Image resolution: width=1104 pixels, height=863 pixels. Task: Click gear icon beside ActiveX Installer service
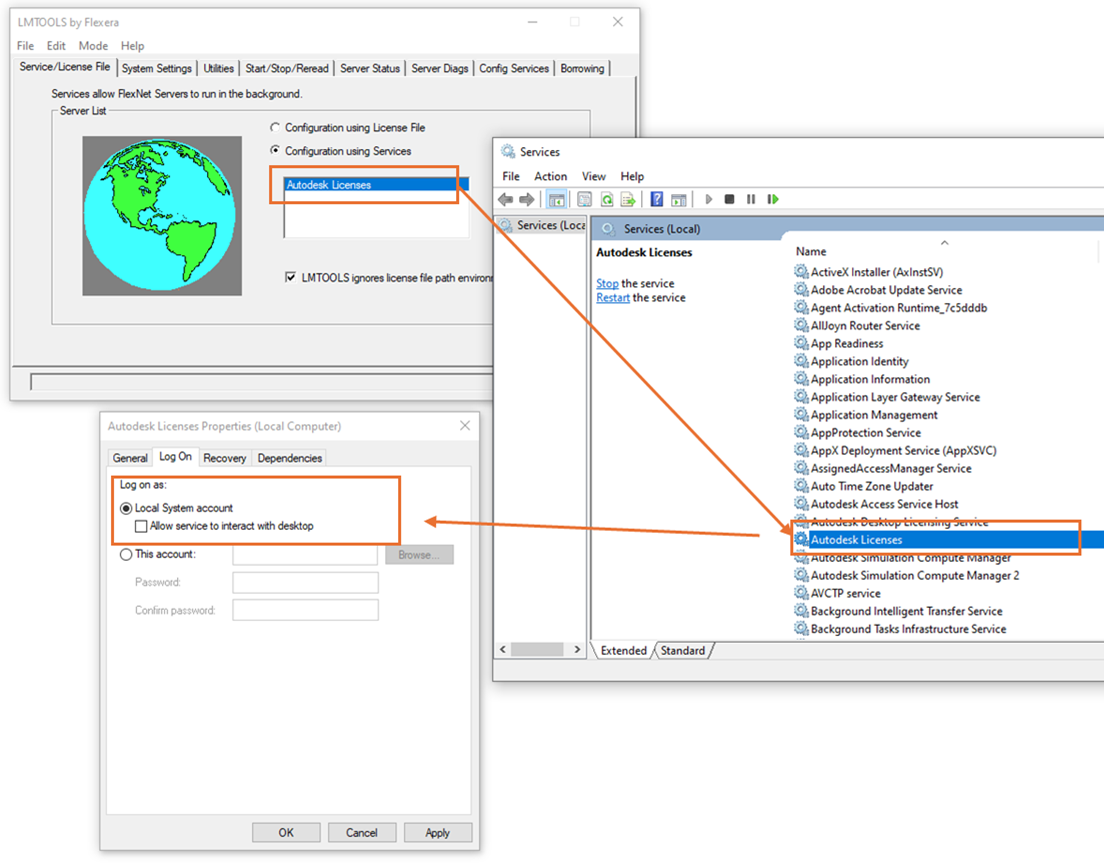pyautogui.click(x=801, y=271)
